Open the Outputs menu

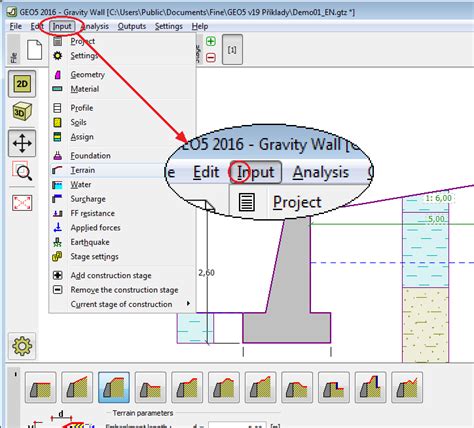click(x=132, y=26)
